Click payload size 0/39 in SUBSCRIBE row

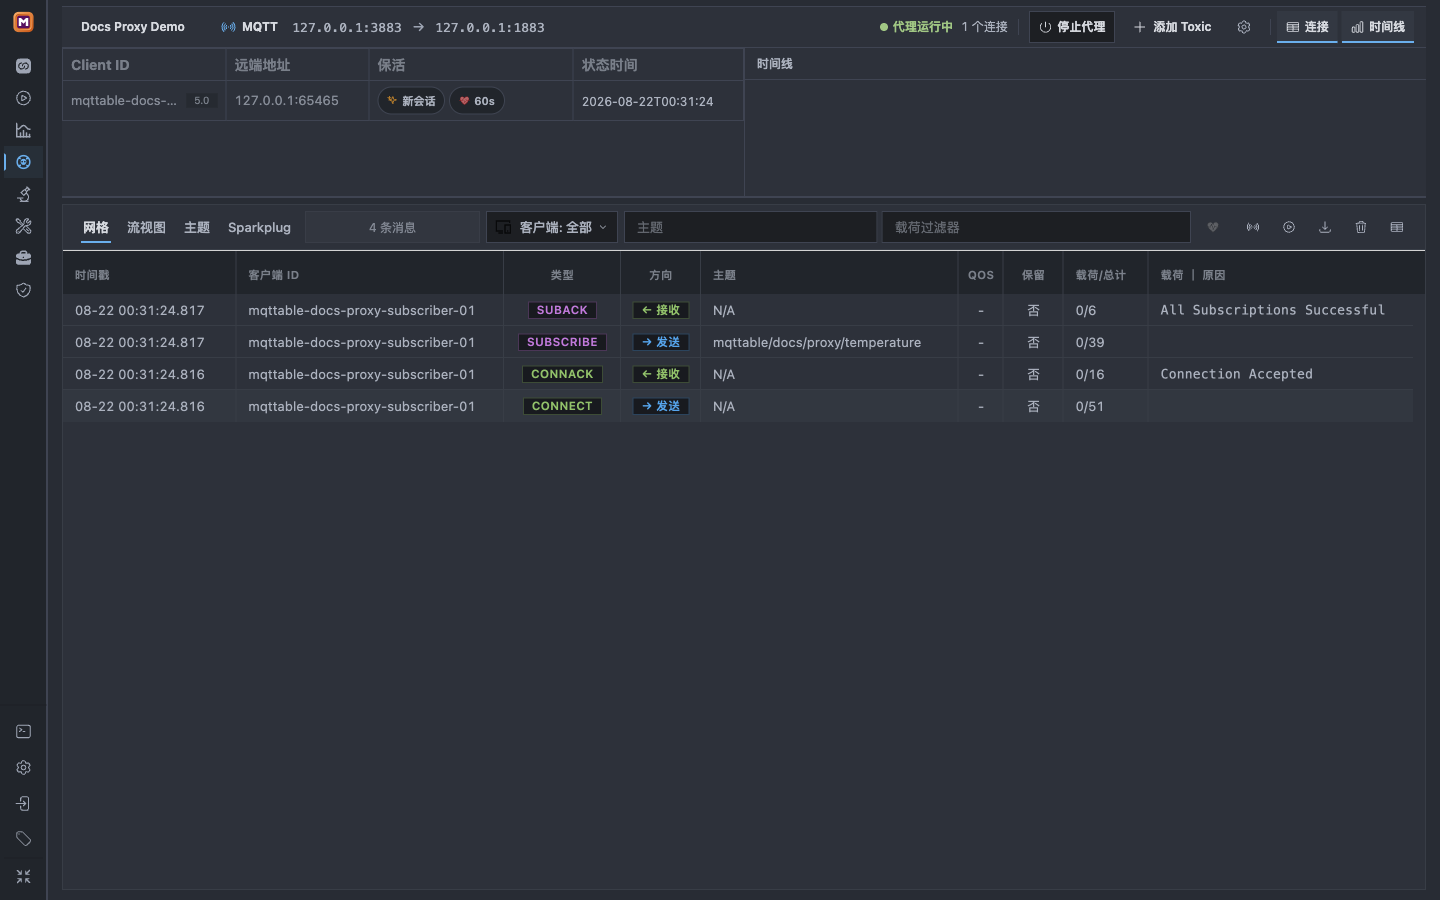(x=1089, y=342)
